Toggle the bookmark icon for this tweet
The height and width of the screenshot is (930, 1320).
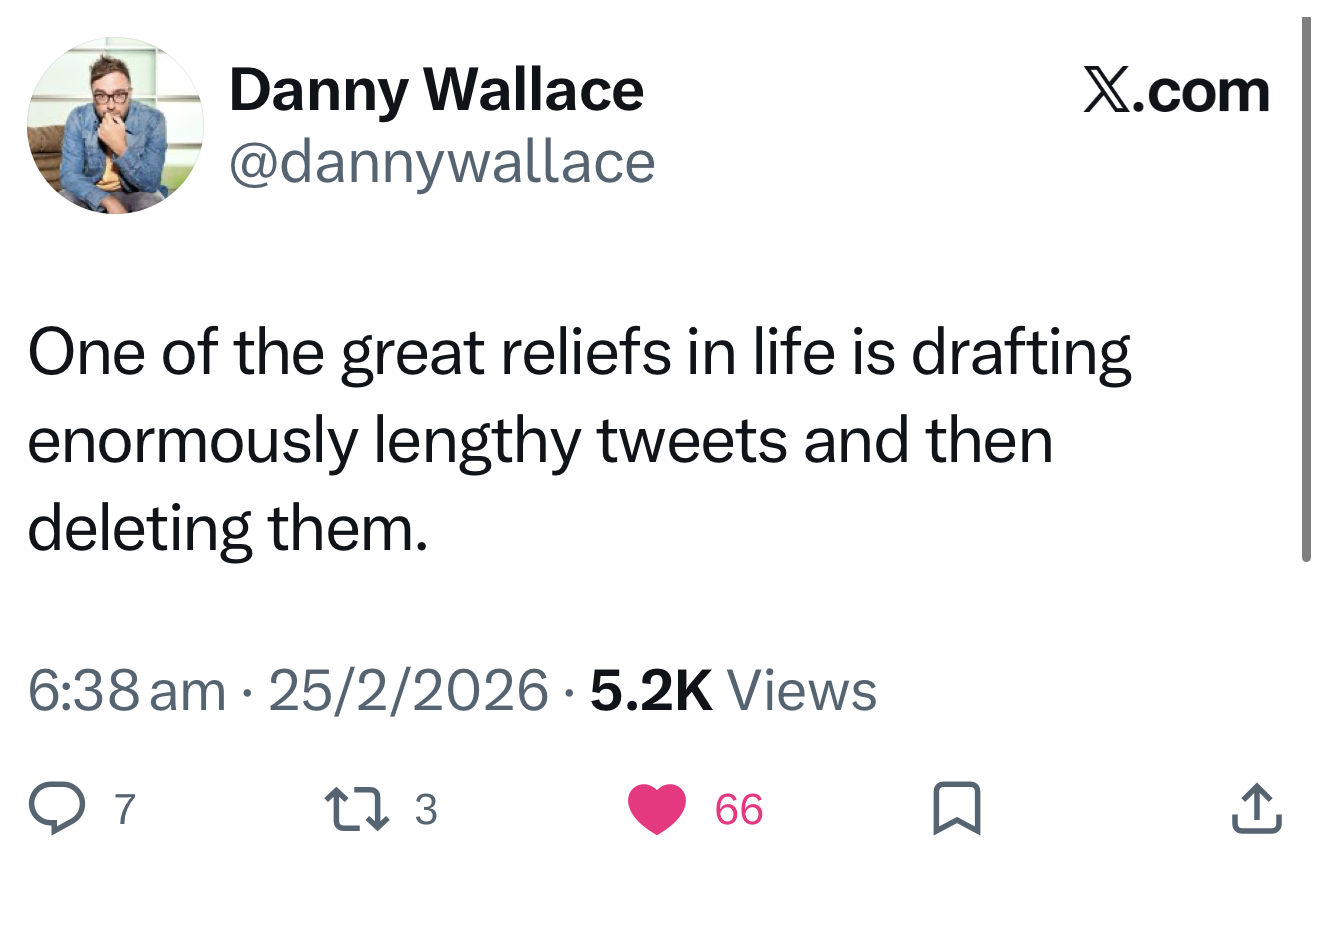(957, 809)
